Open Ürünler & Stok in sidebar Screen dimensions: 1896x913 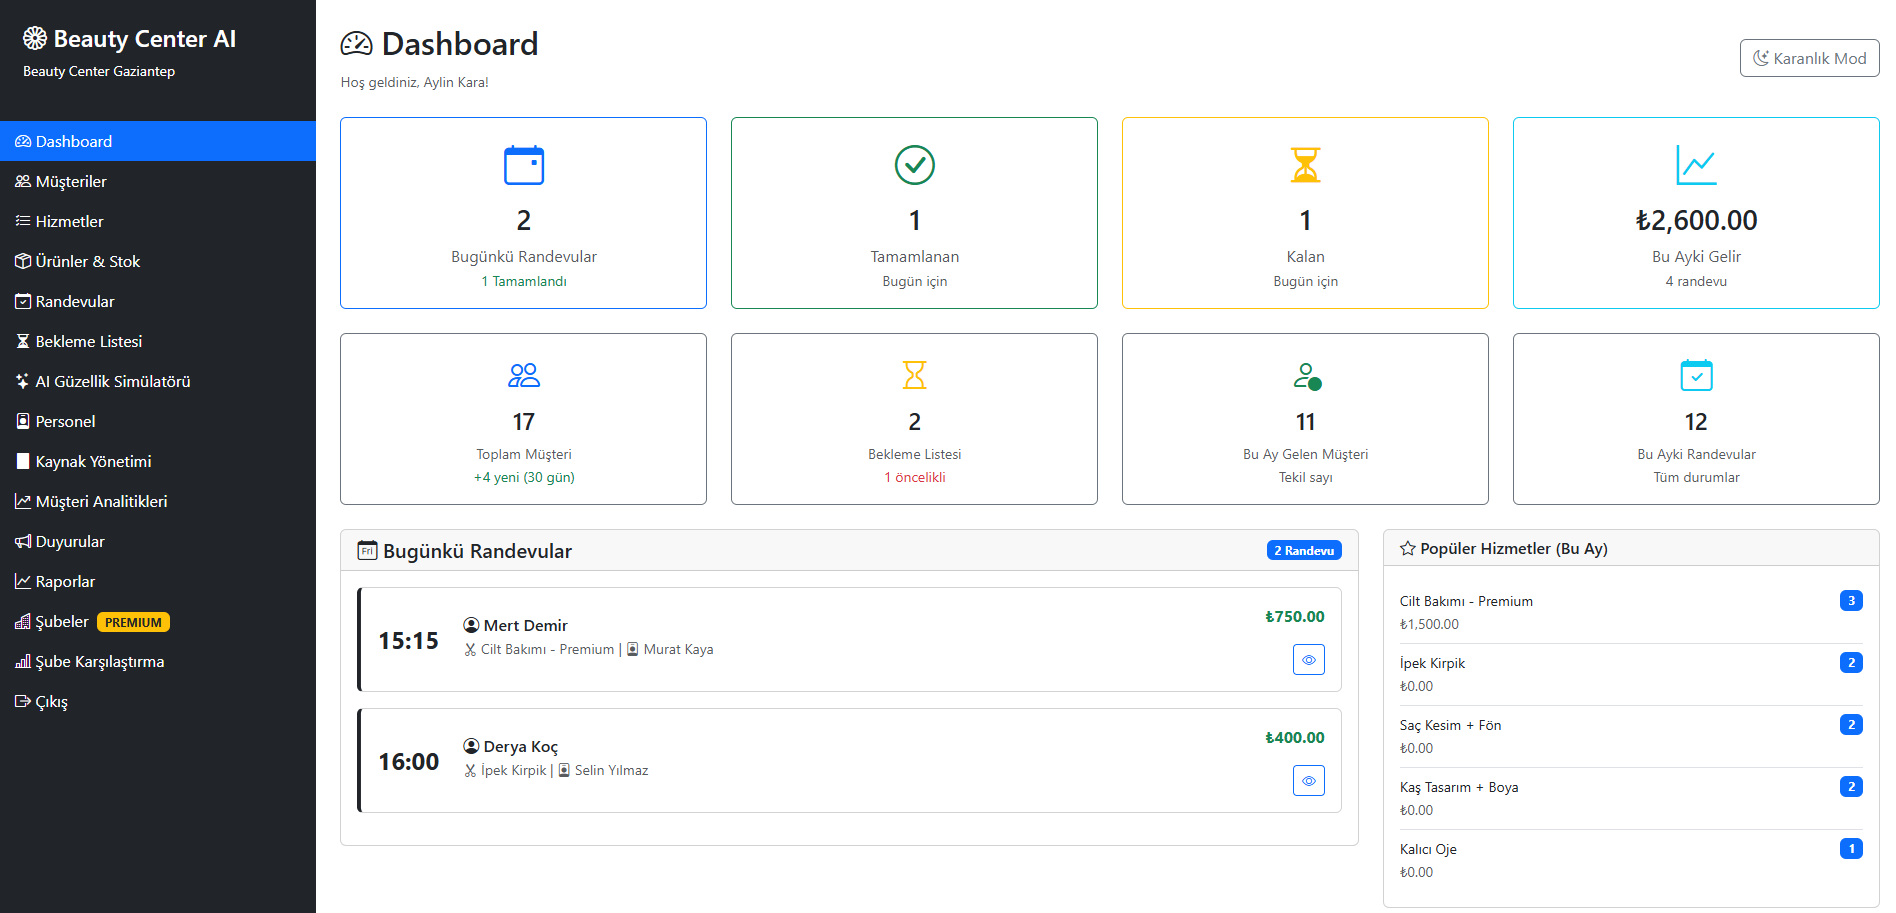point(87,261)
